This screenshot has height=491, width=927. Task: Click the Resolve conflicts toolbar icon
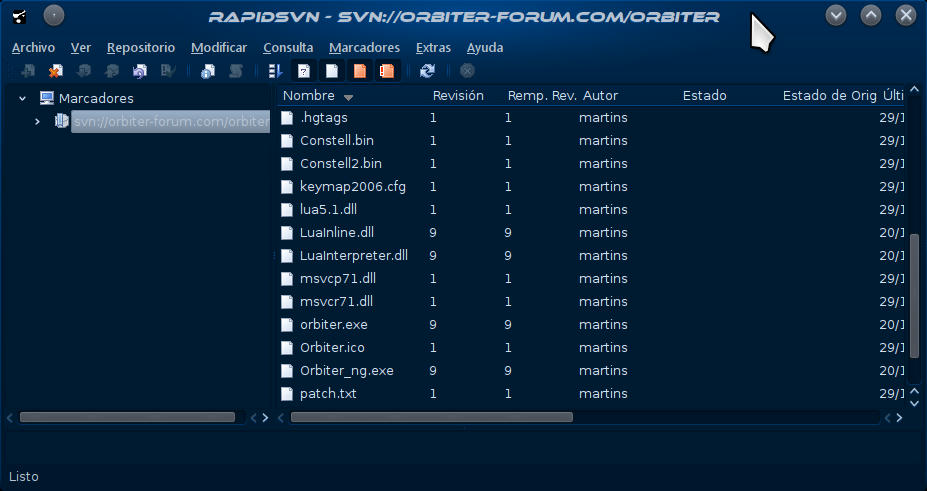coord(168,71)
